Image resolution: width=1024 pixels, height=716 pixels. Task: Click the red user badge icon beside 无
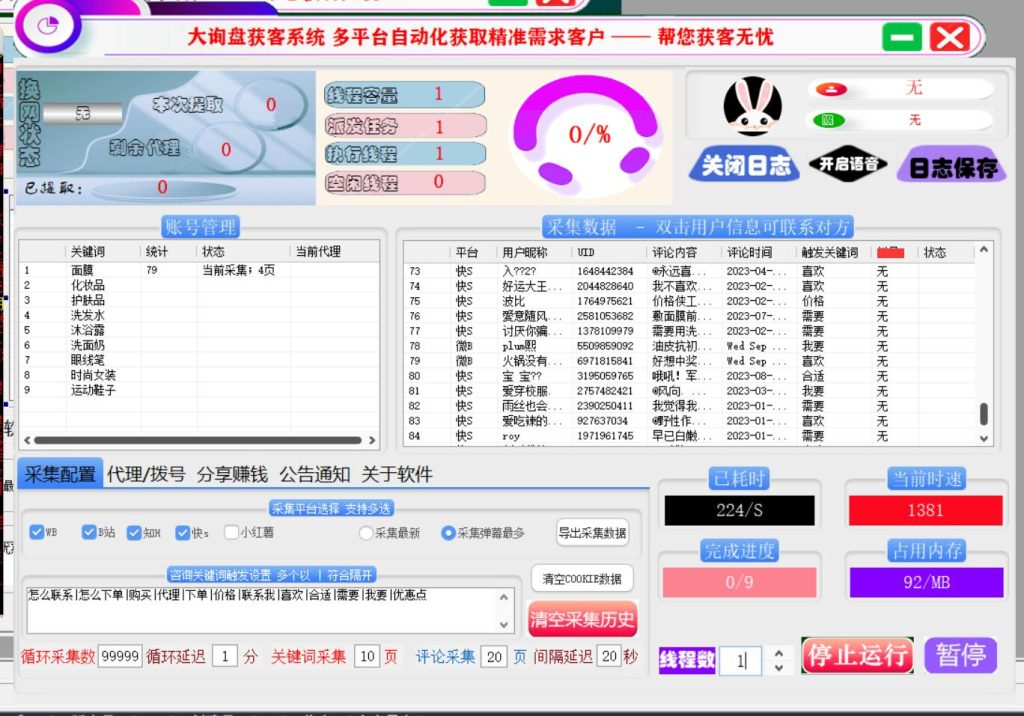[x=831, y=89]
